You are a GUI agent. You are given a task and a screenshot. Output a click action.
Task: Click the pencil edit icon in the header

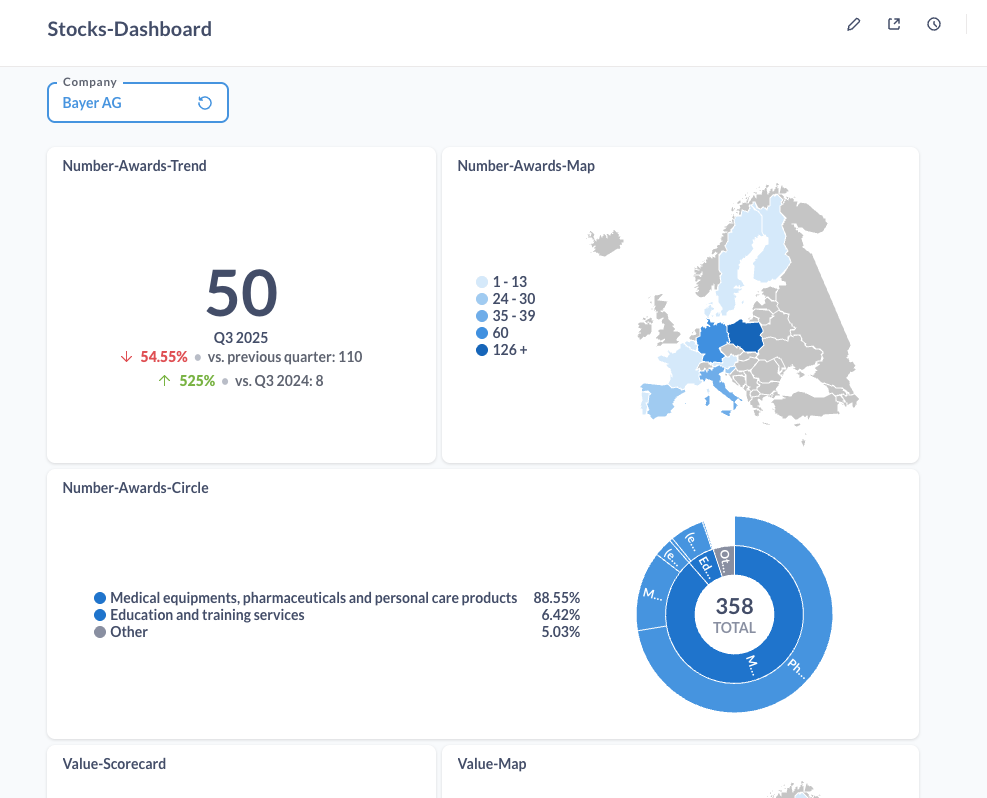853,24
